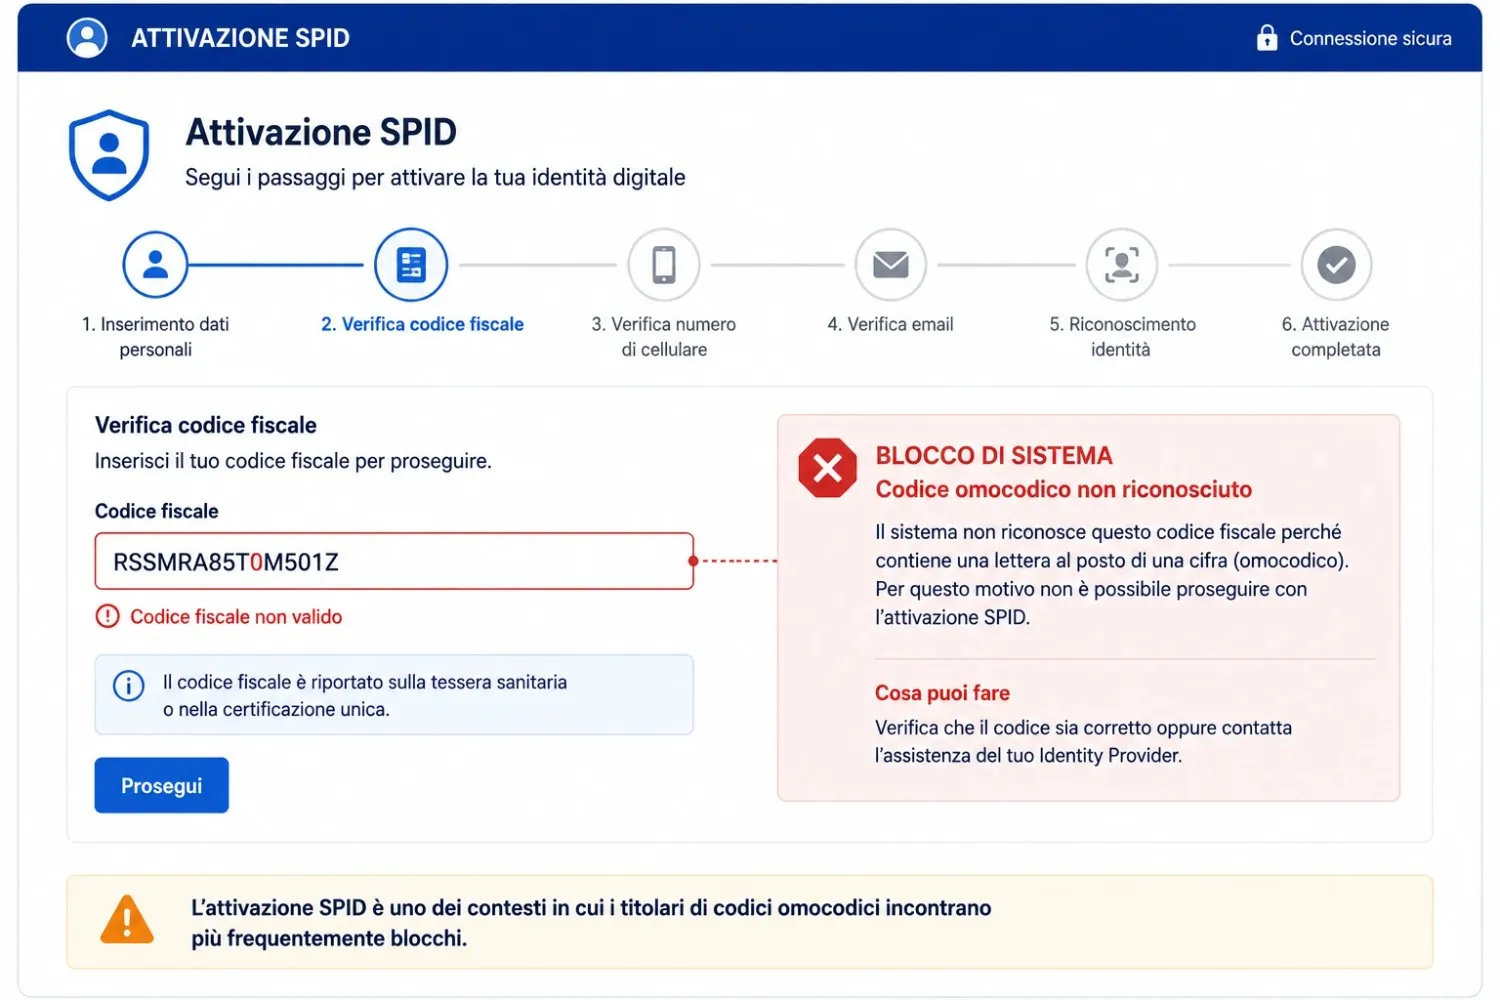
Task: Click the red X error octagon icon
Action: (x=828, y=468)
